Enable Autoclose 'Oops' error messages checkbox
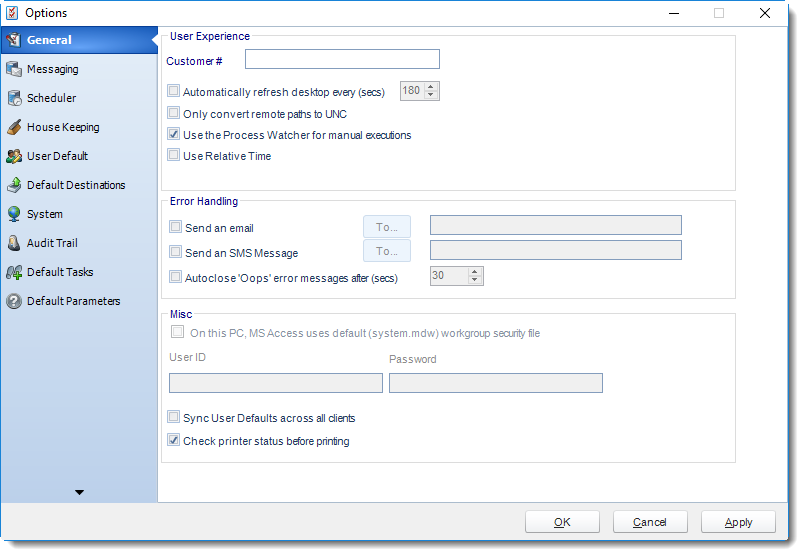Viewport: 804px width, 556px height. 175,276
